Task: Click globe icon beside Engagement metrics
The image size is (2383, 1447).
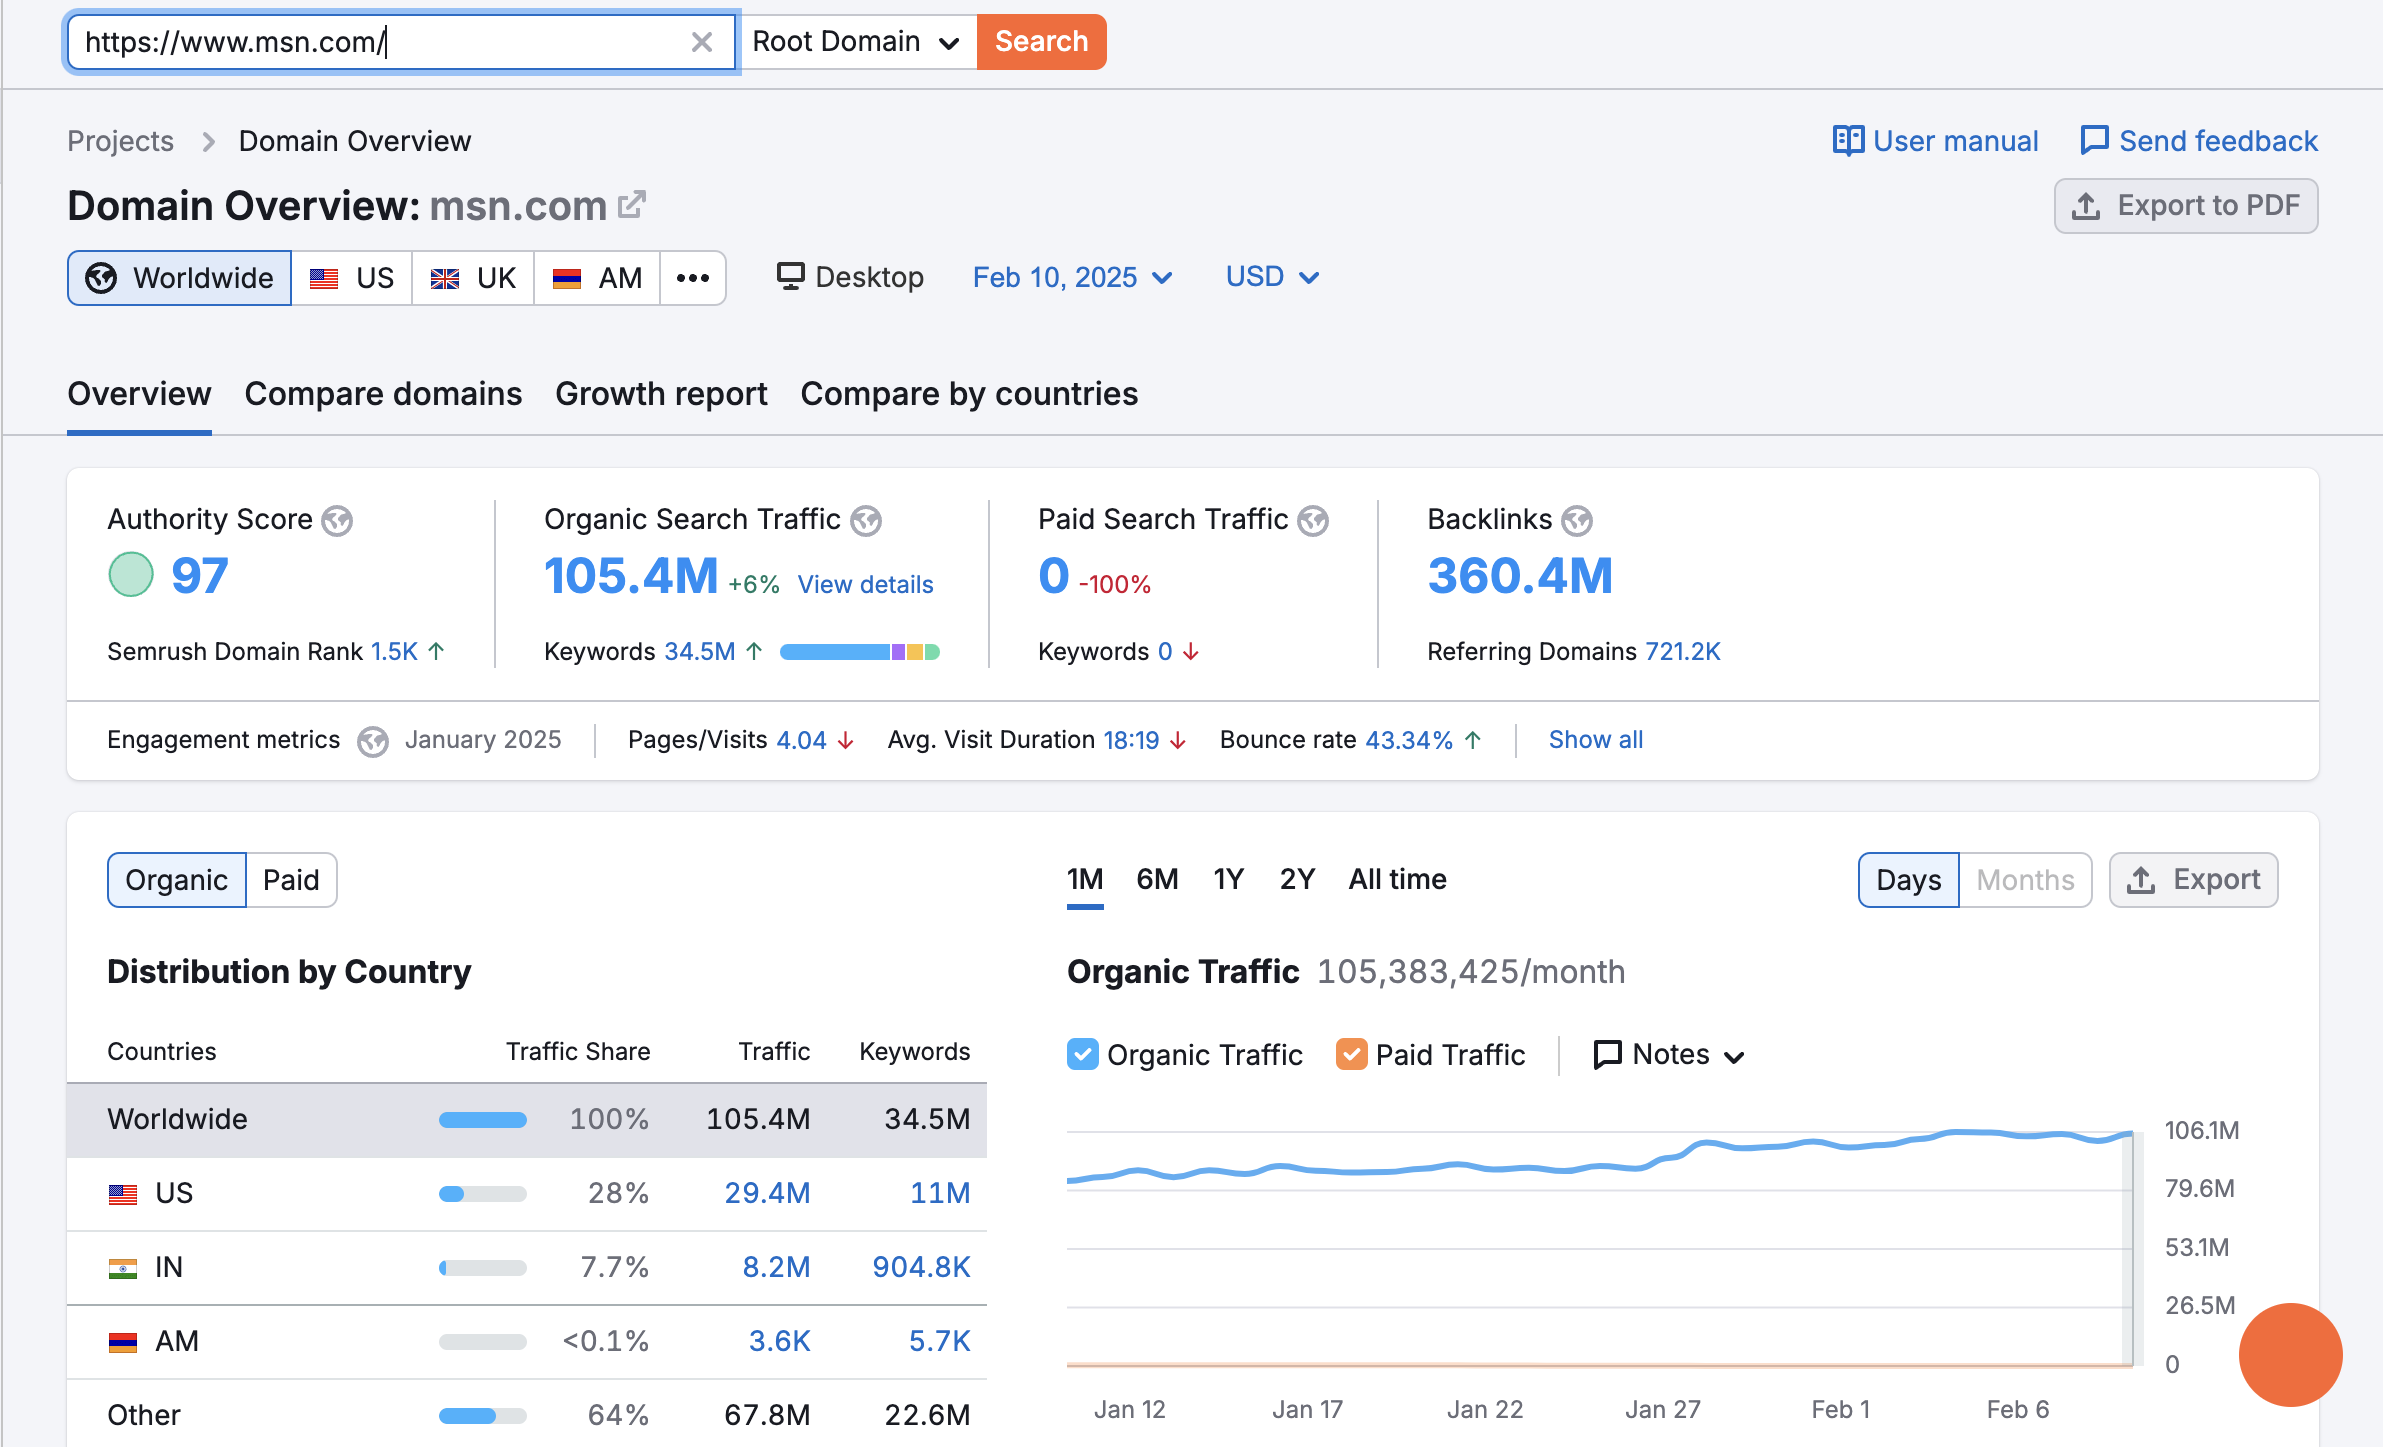Action: [x=373, y=741]
